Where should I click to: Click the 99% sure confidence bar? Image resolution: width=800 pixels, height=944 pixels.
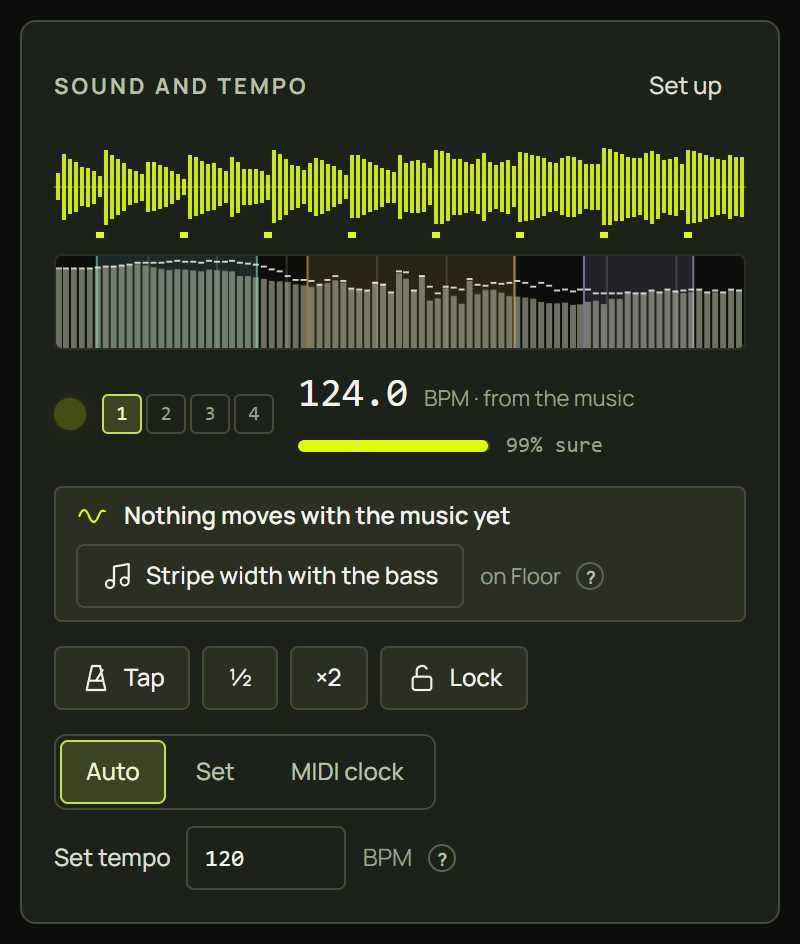click(394, 446)
